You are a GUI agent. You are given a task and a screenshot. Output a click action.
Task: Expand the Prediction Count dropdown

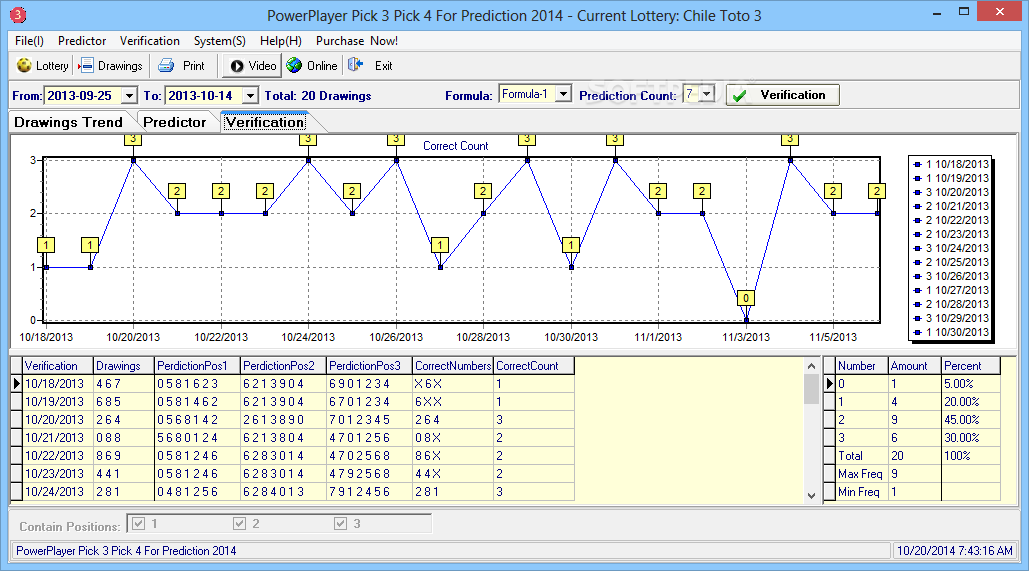707,95
